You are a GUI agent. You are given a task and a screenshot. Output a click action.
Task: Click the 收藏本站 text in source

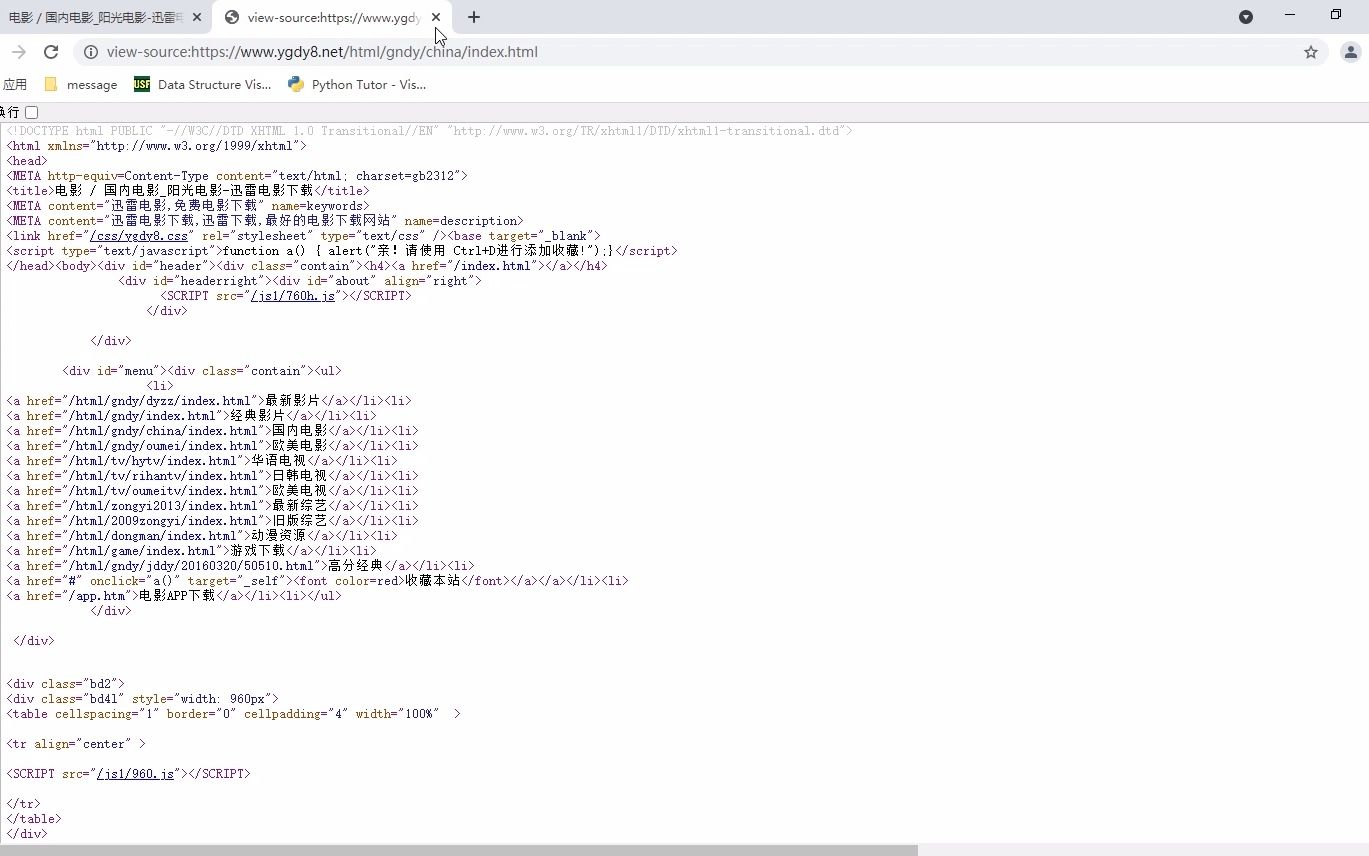pyautogui.click(x=432, y=581)
